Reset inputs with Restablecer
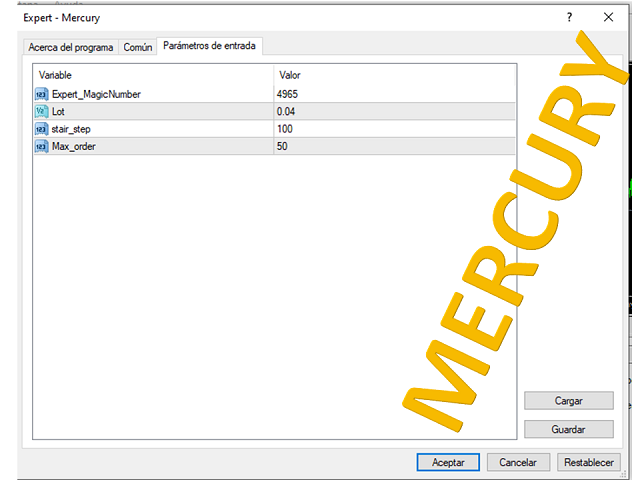Viewport: 640px width, 480px height. (589, 462)
